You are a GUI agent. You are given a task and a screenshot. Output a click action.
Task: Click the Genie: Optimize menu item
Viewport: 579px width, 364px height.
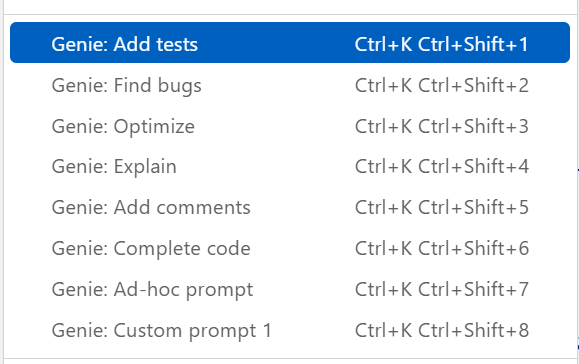tap(290, 126)
